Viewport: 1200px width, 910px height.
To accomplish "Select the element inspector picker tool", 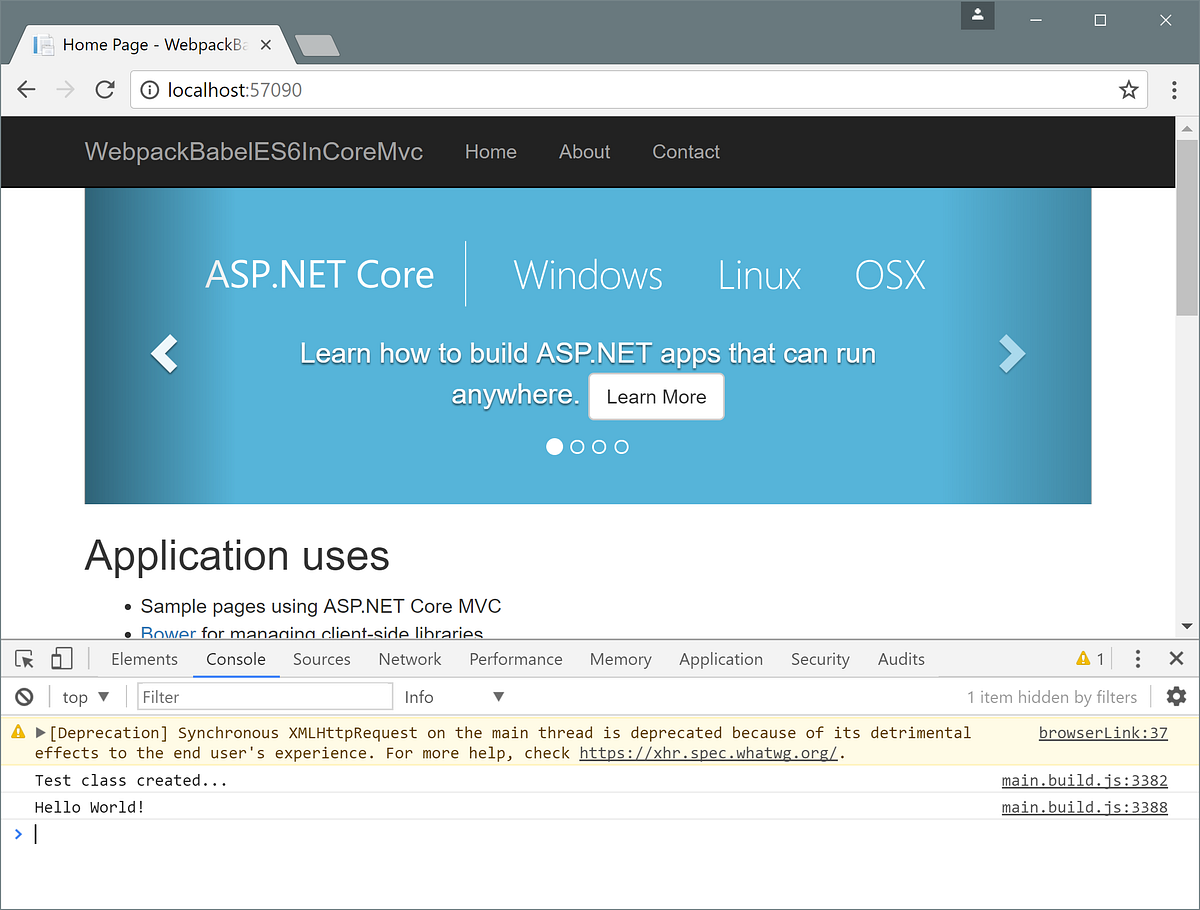I will tap(23, 659).
